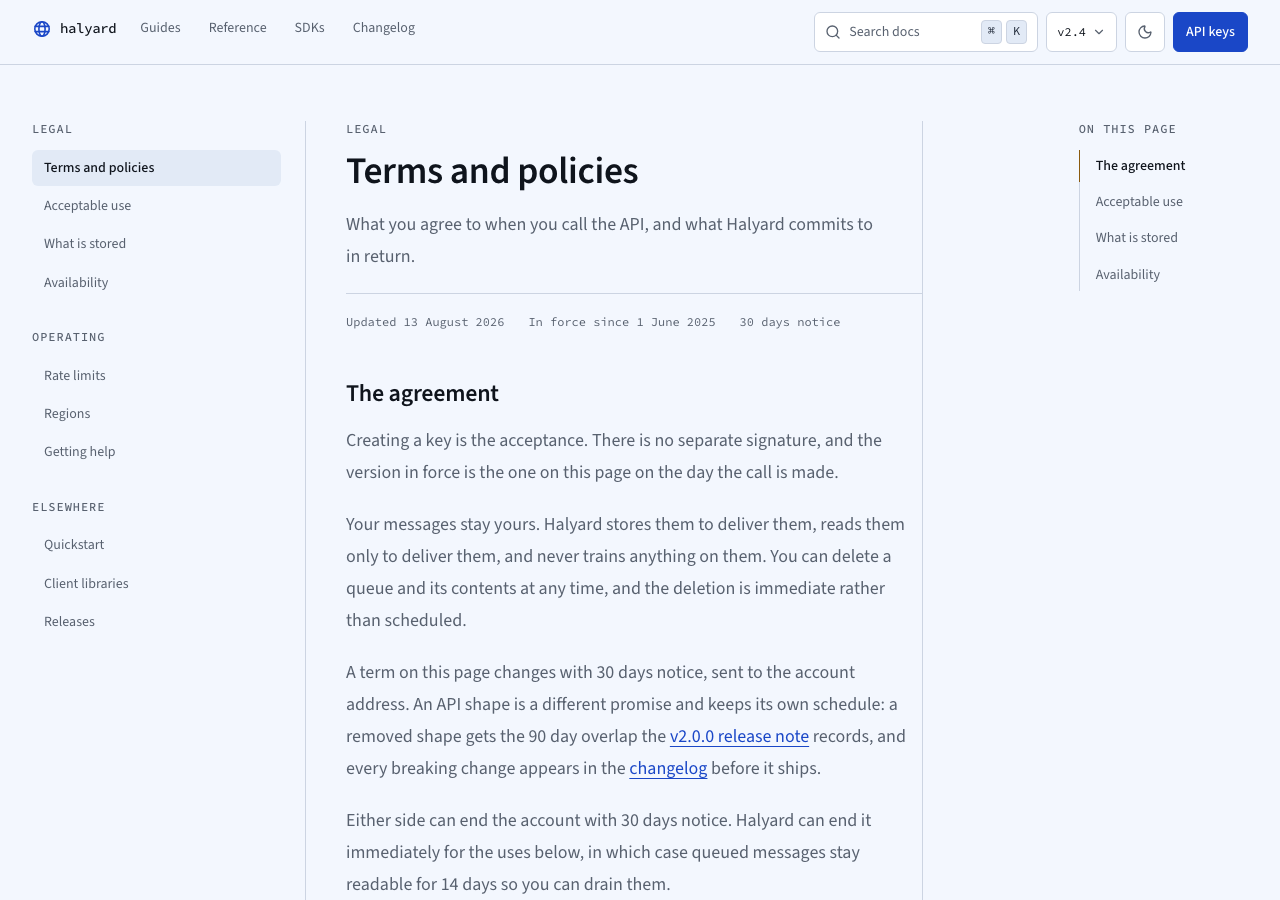The width and height of the screenshot is (1280, 900).
Task: Open Regions page in sidebar
Action: click(156, 414)
